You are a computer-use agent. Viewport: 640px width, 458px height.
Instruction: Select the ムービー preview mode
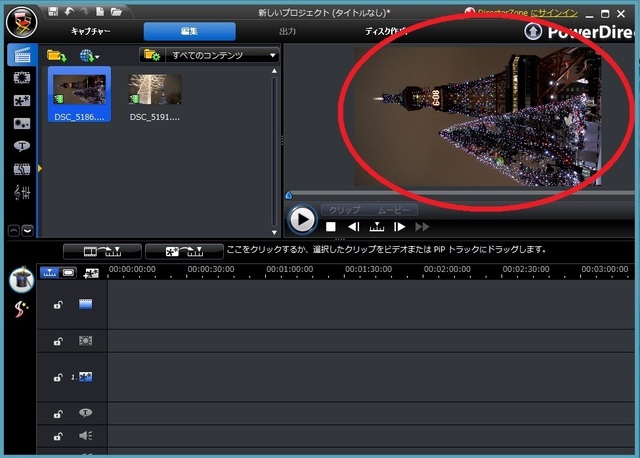pyautogui.click(x=393, y=210)
